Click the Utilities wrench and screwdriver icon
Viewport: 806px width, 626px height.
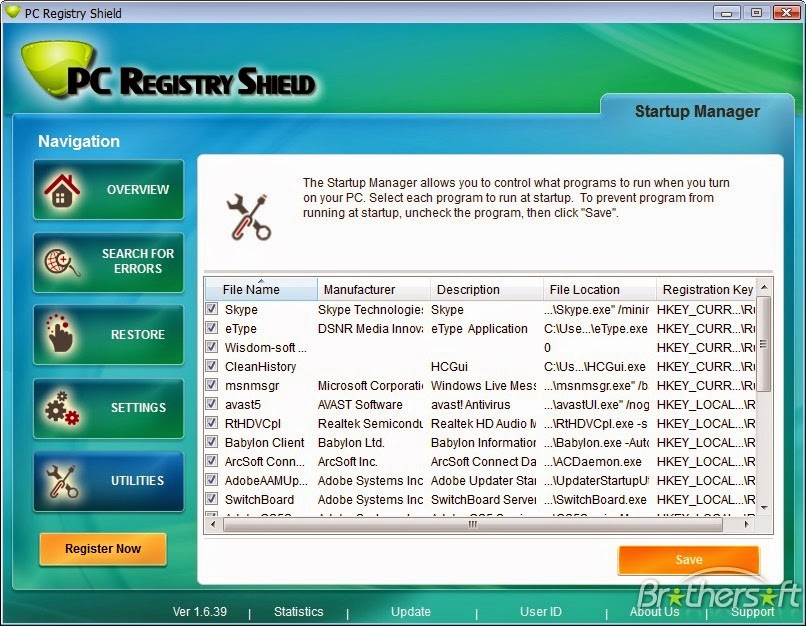tap(62, 481)
